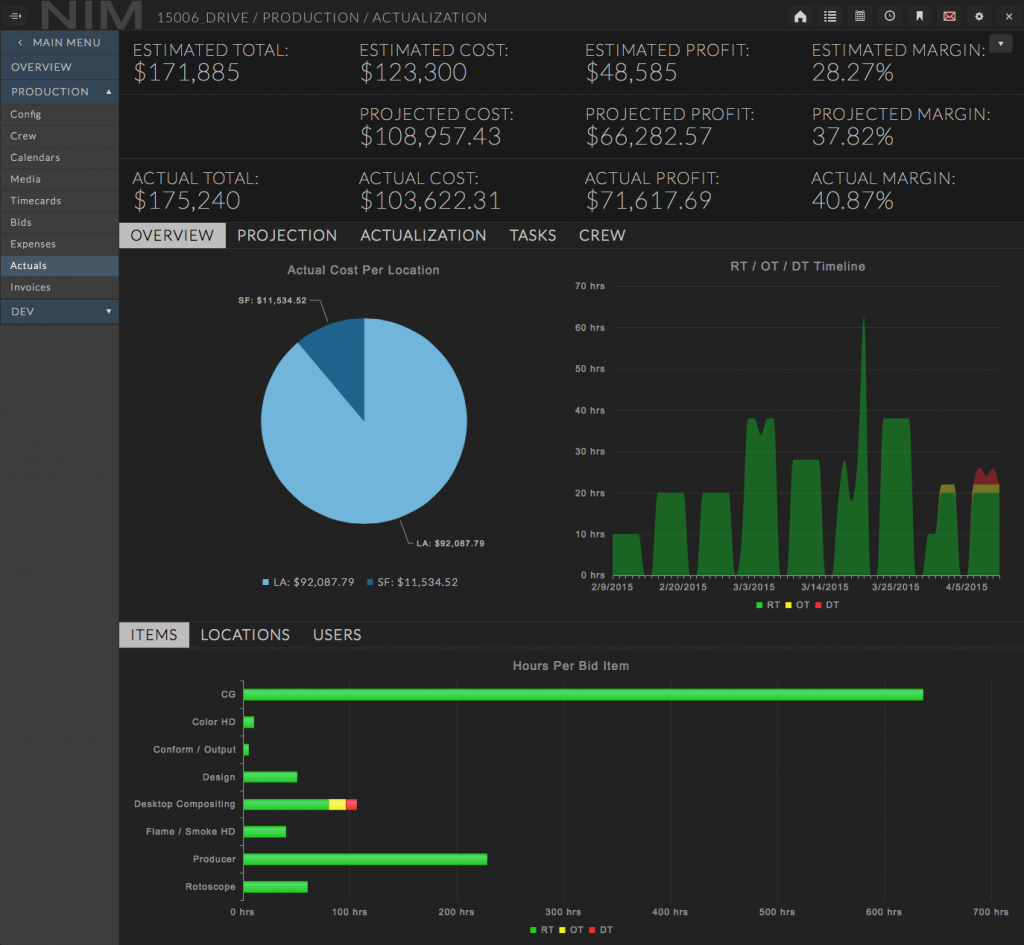Toggle RT series in timeline legend
1024x945 pixels.
point(766,605)
